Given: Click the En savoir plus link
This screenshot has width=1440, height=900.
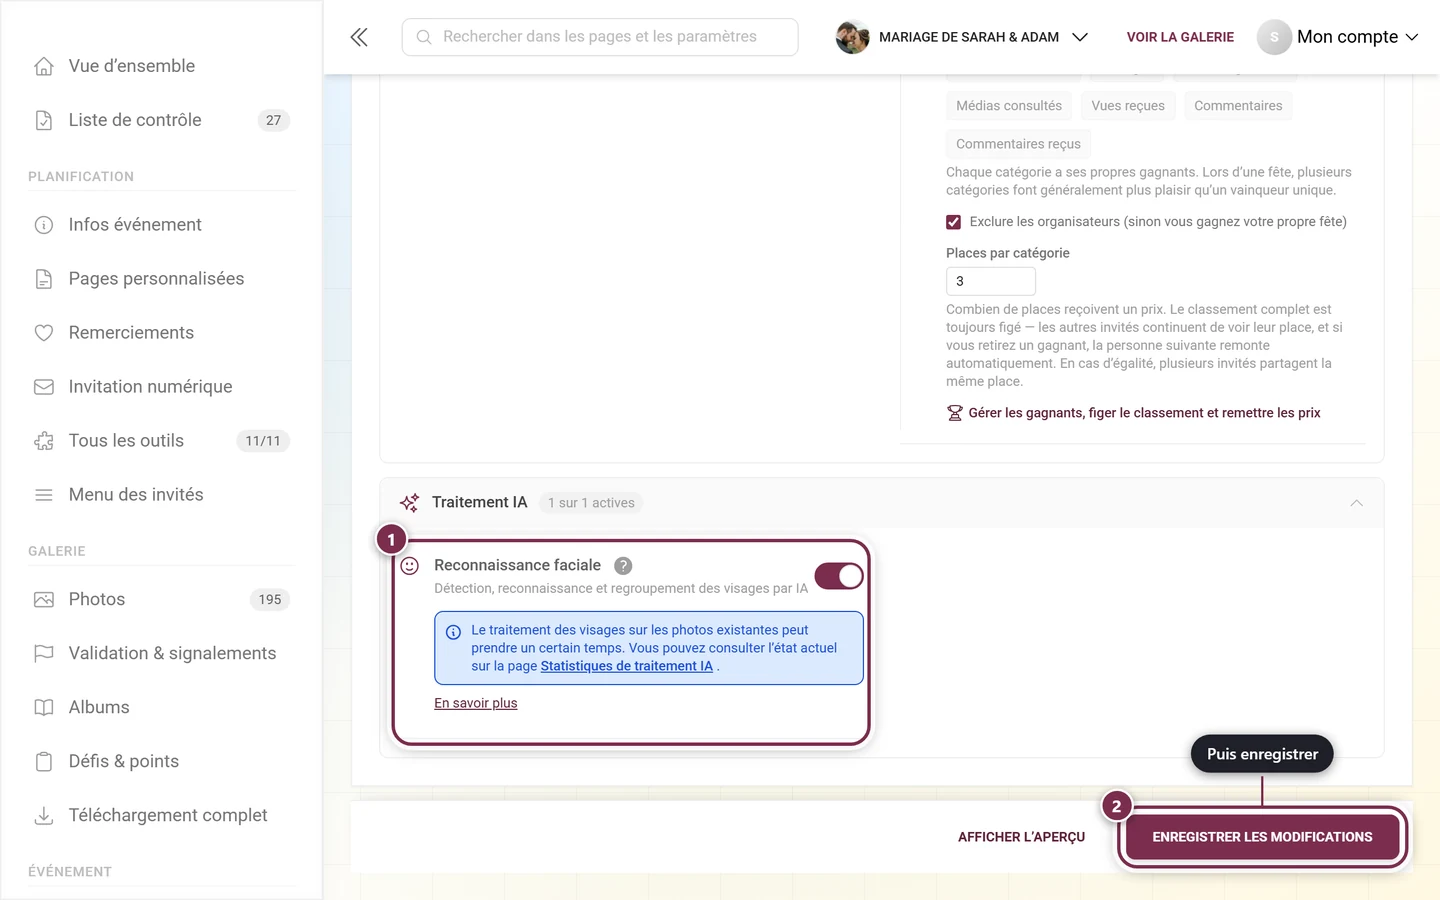Looking at the screenshot, I should [476, 703].
